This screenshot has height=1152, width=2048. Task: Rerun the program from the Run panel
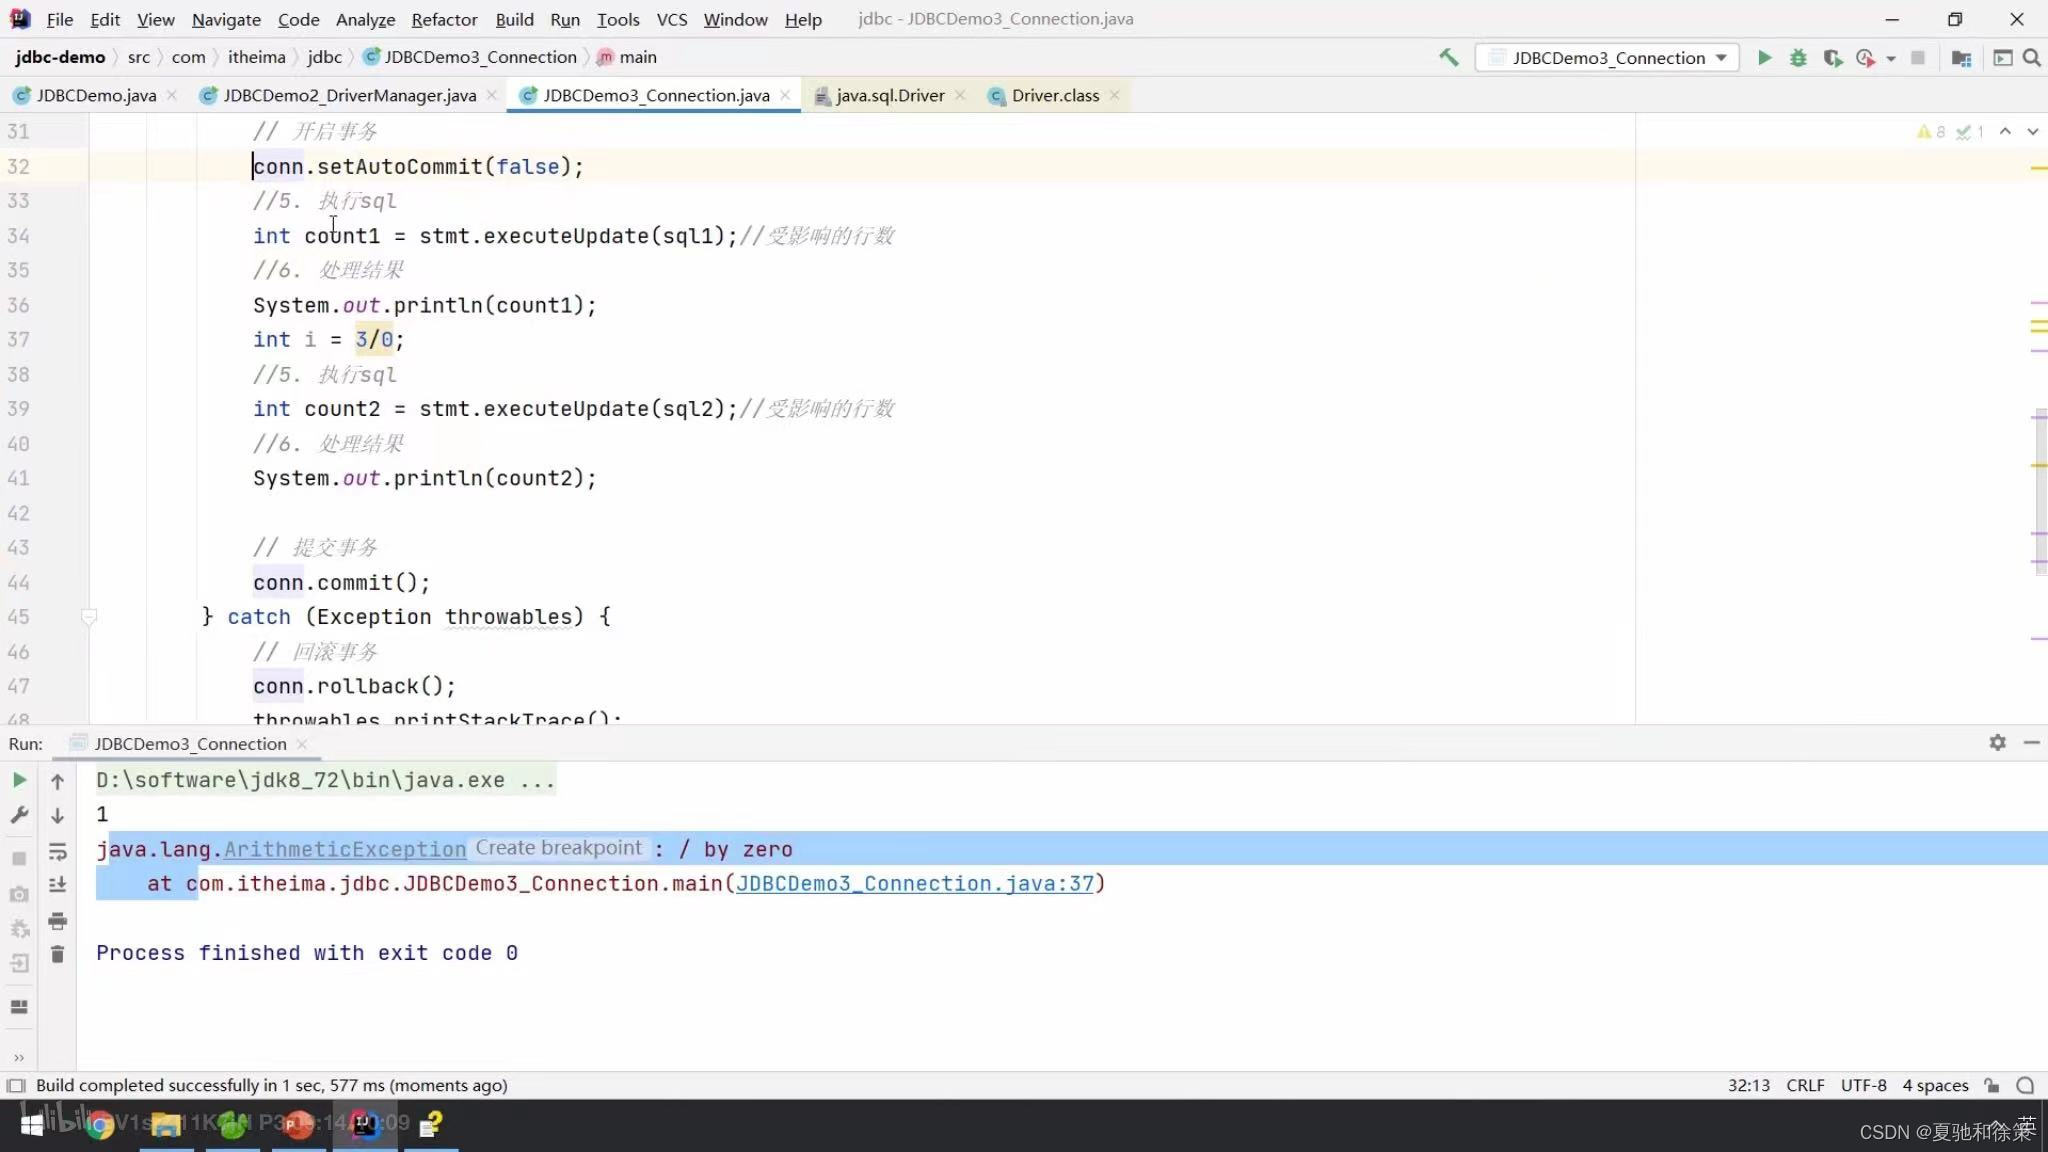point(18,781)
